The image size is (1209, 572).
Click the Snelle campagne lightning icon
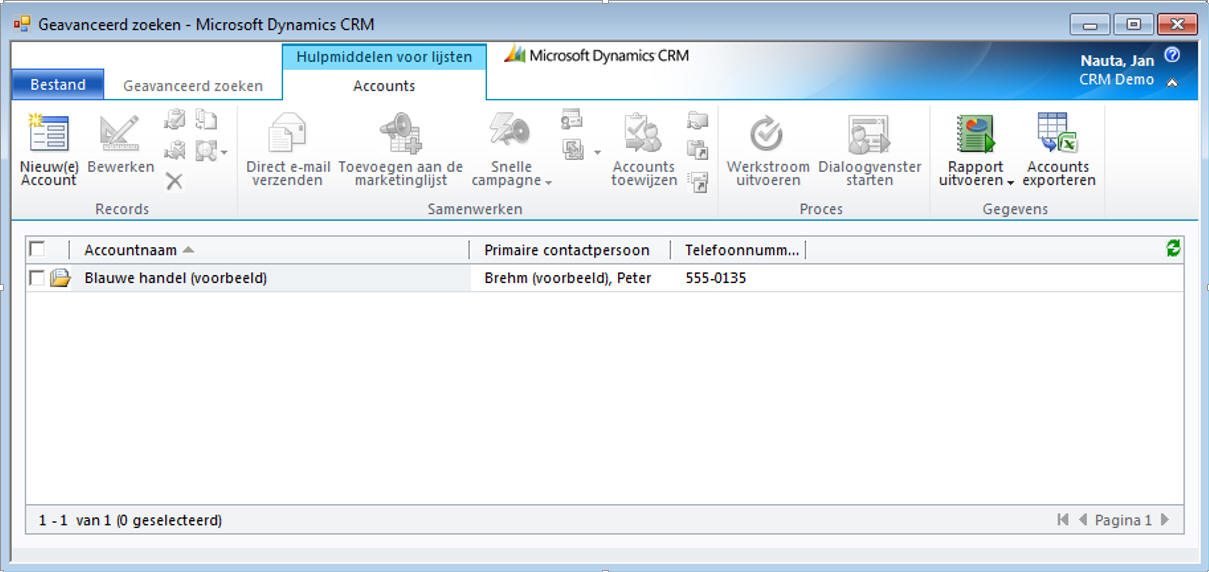510,133
